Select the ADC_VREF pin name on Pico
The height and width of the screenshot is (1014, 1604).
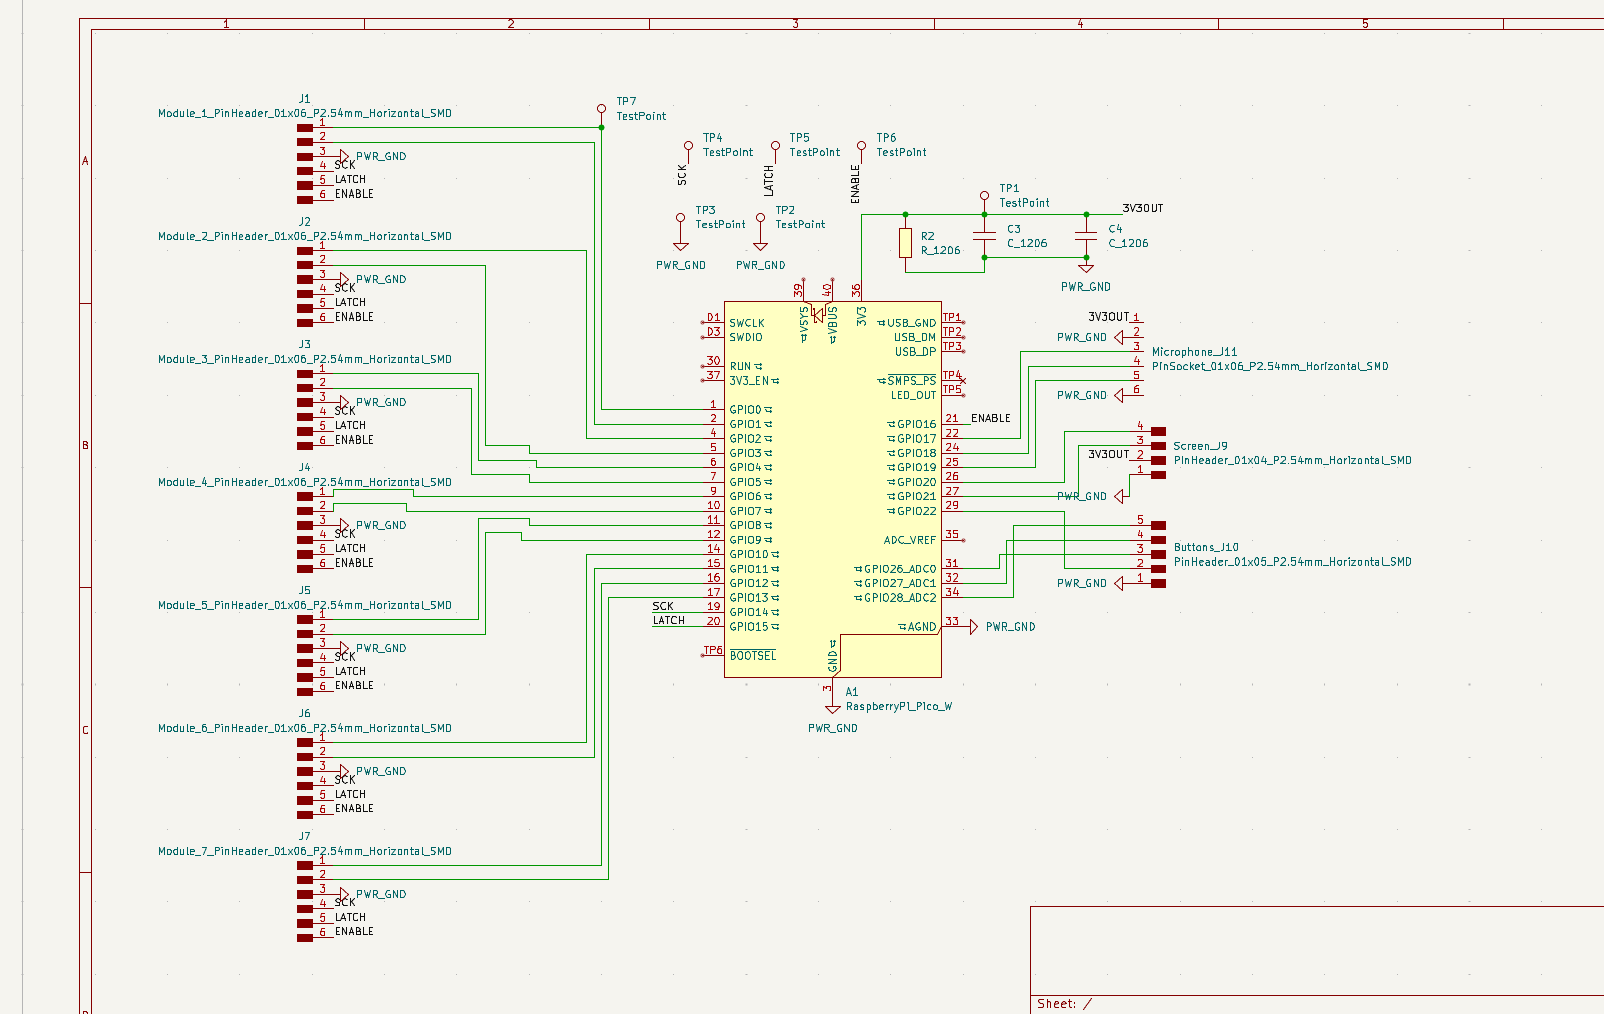click(x=910, y=540)
